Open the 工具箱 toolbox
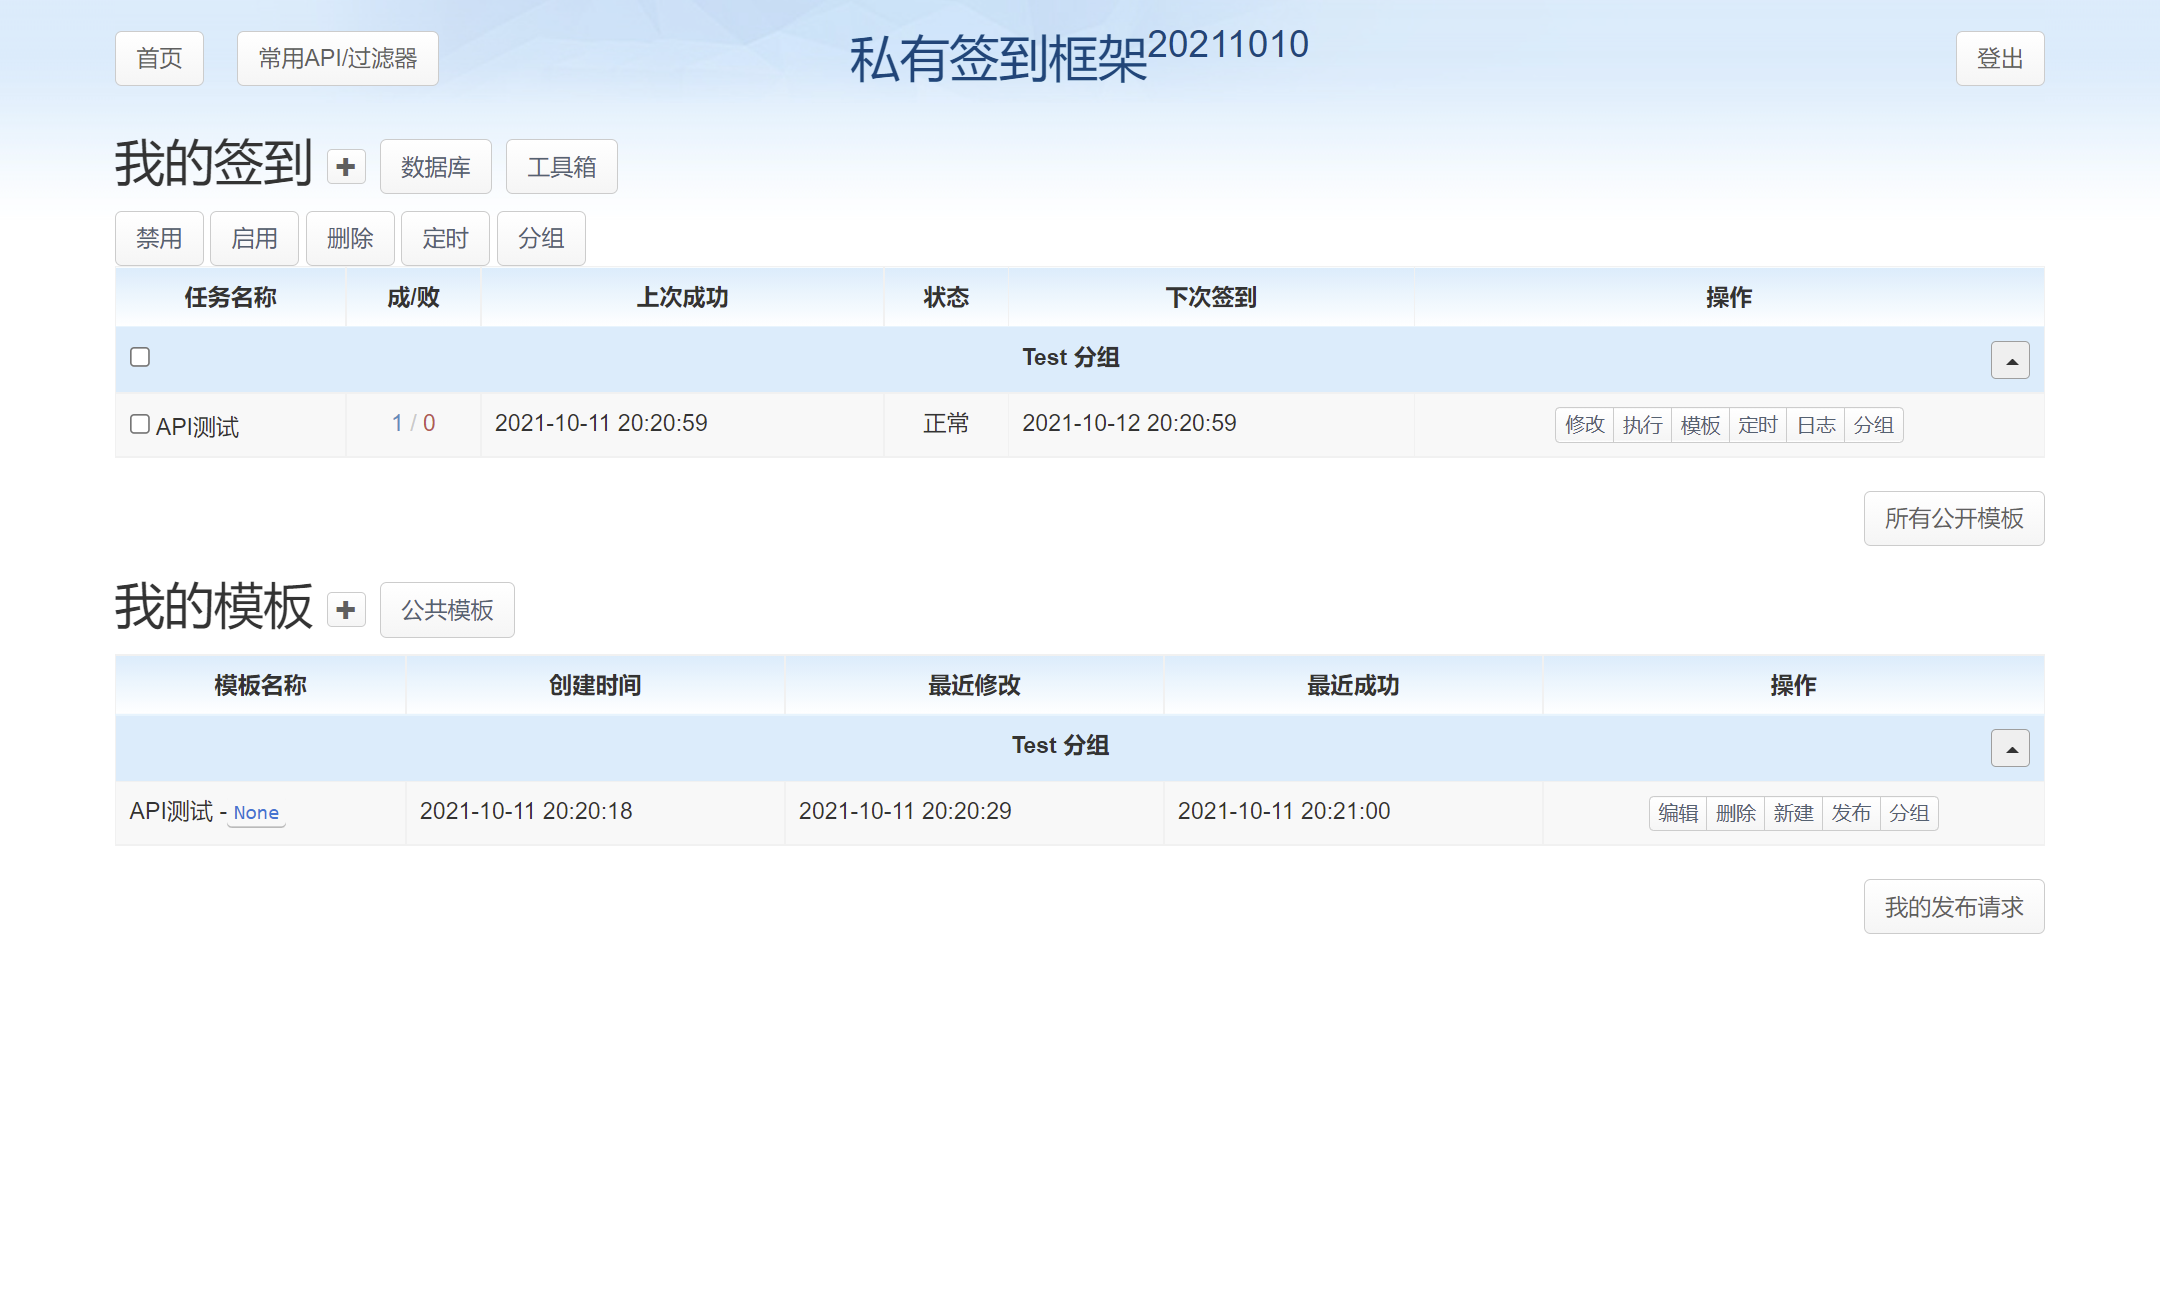The image size is (2160, 1296). click(561, 167)
